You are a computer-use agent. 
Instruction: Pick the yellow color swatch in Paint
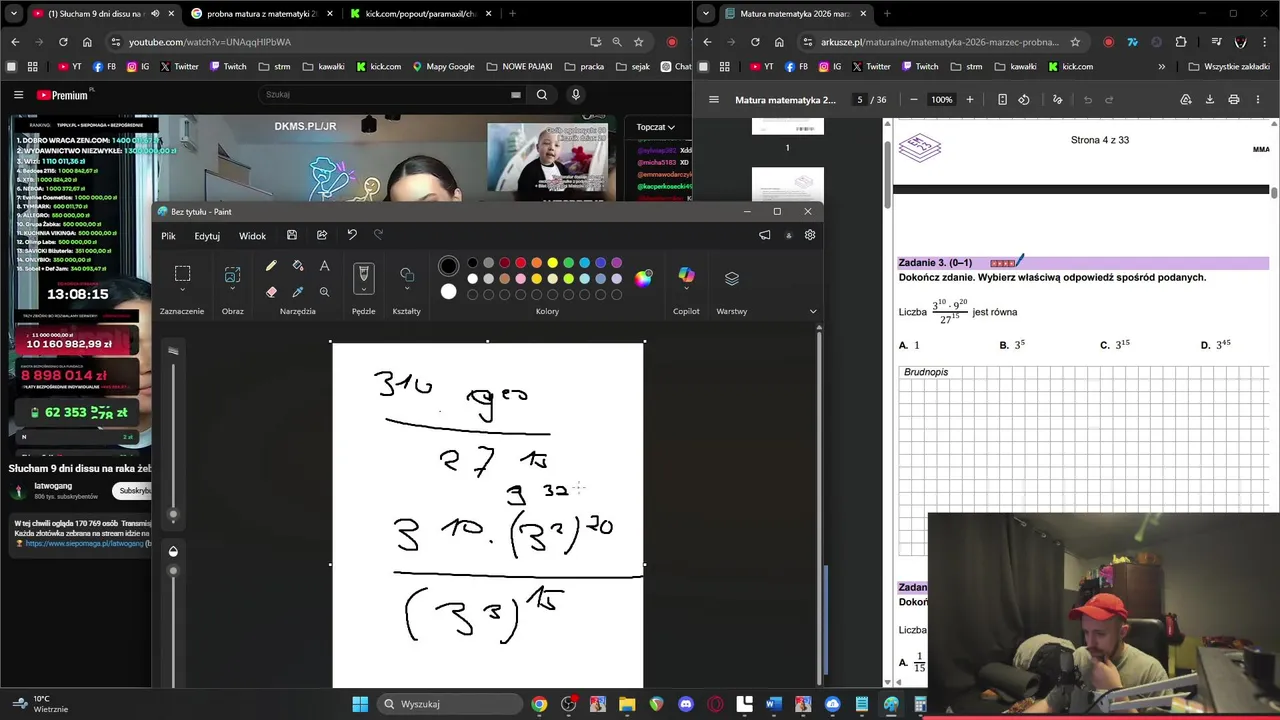(552, 263)
